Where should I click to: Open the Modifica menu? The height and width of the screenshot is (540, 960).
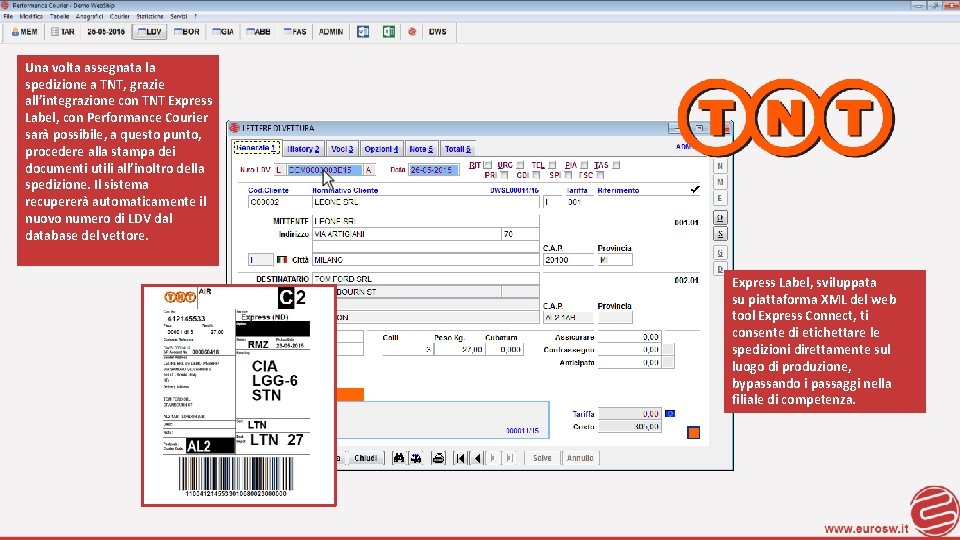31,16
